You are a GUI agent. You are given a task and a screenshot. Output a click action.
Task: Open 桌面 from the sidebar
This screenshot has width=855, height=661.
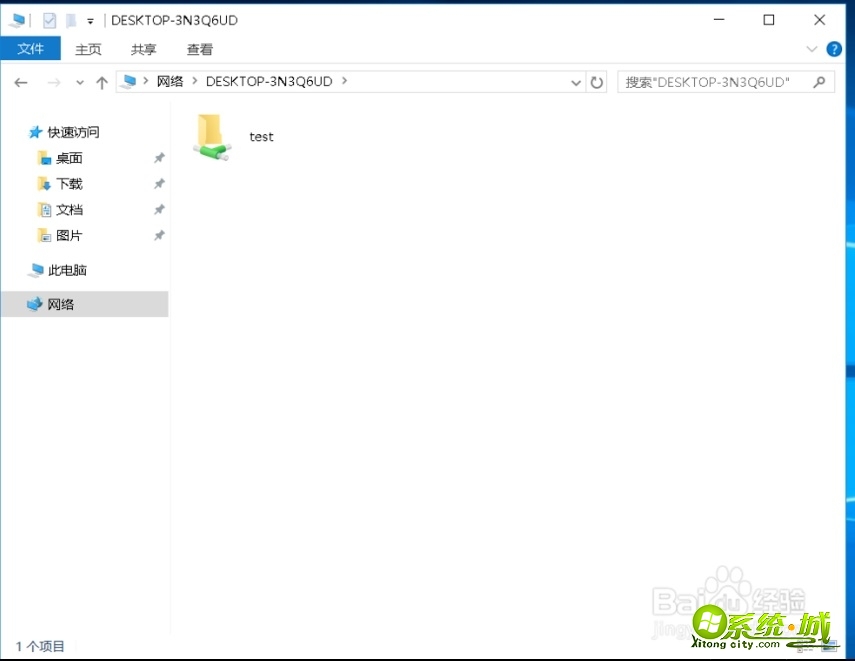pos(69,157)
